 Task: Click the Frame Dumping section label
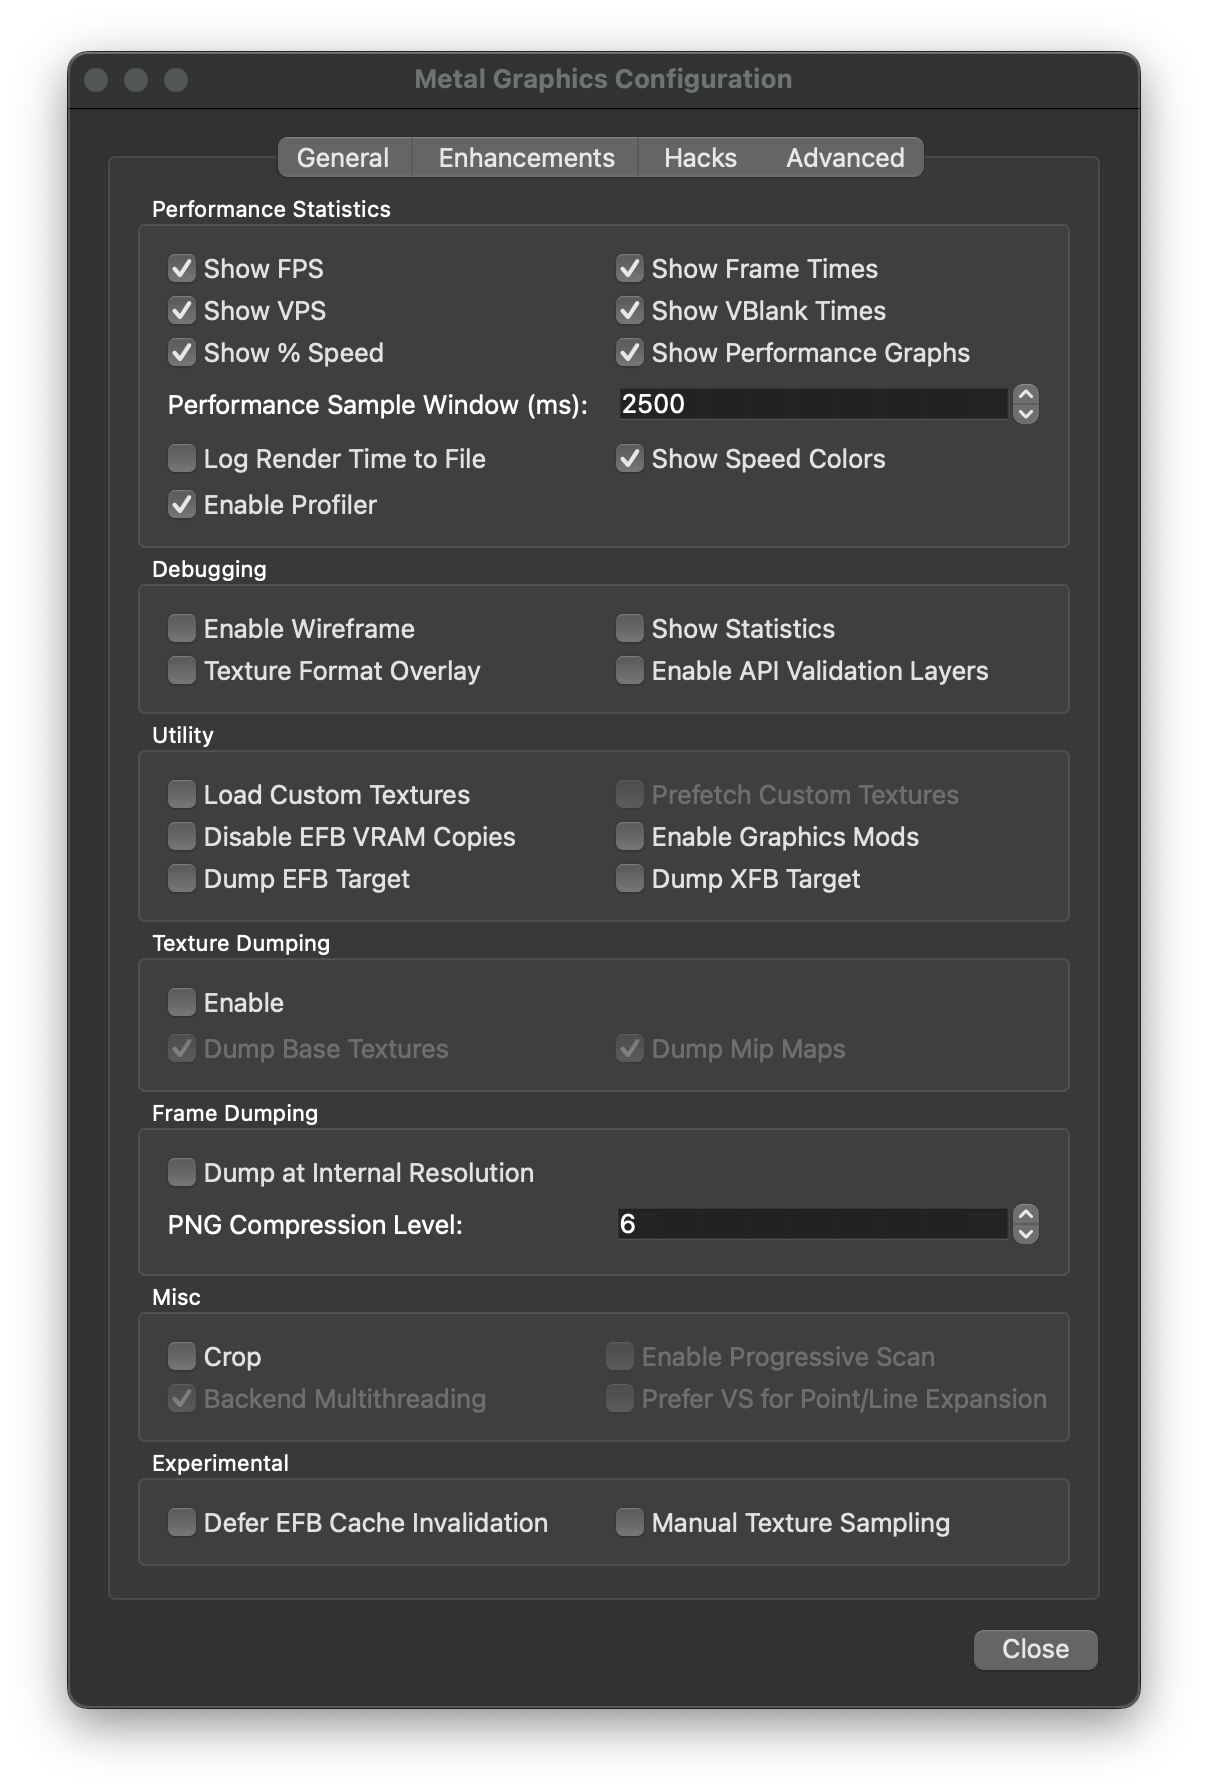235,1113
